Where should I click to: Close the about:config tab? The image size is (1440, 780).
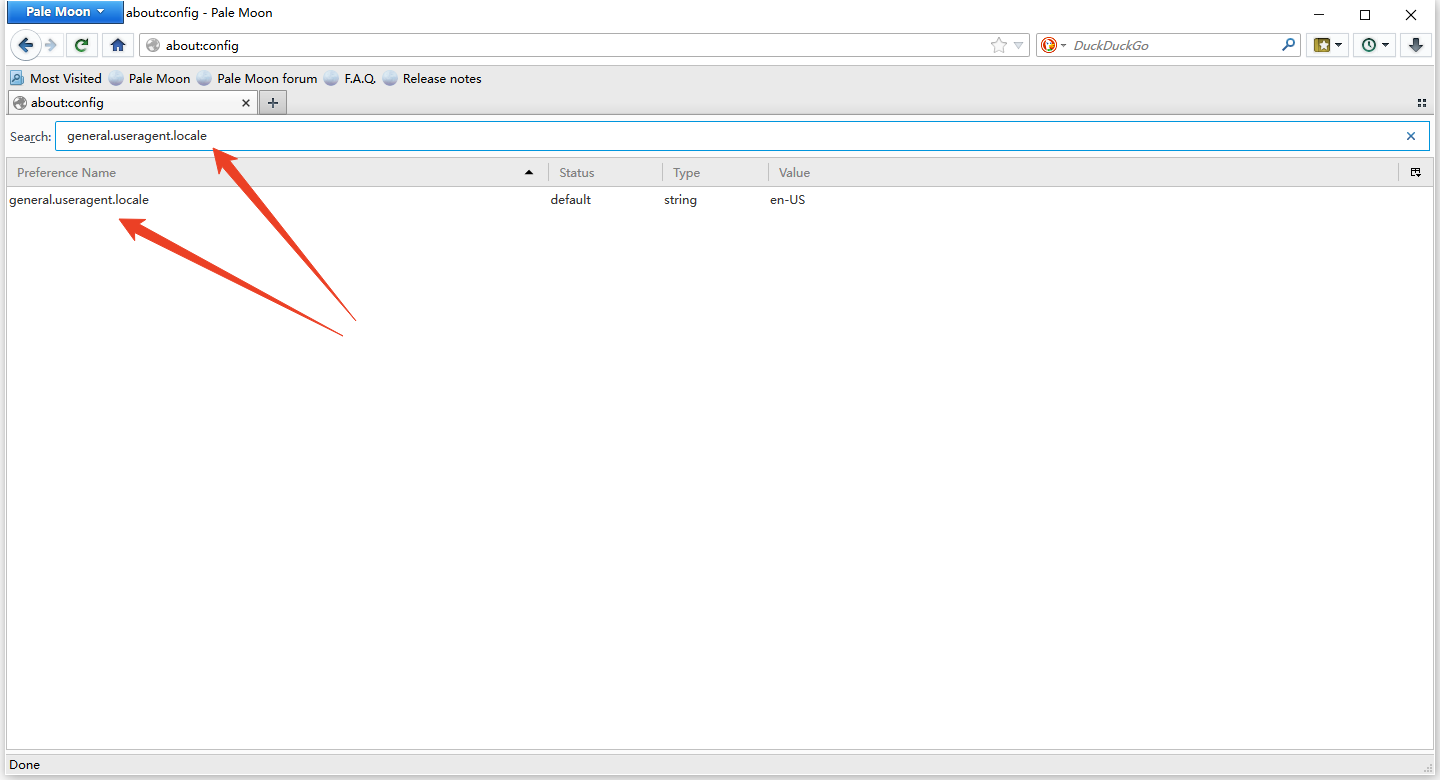tap(247, 103)
